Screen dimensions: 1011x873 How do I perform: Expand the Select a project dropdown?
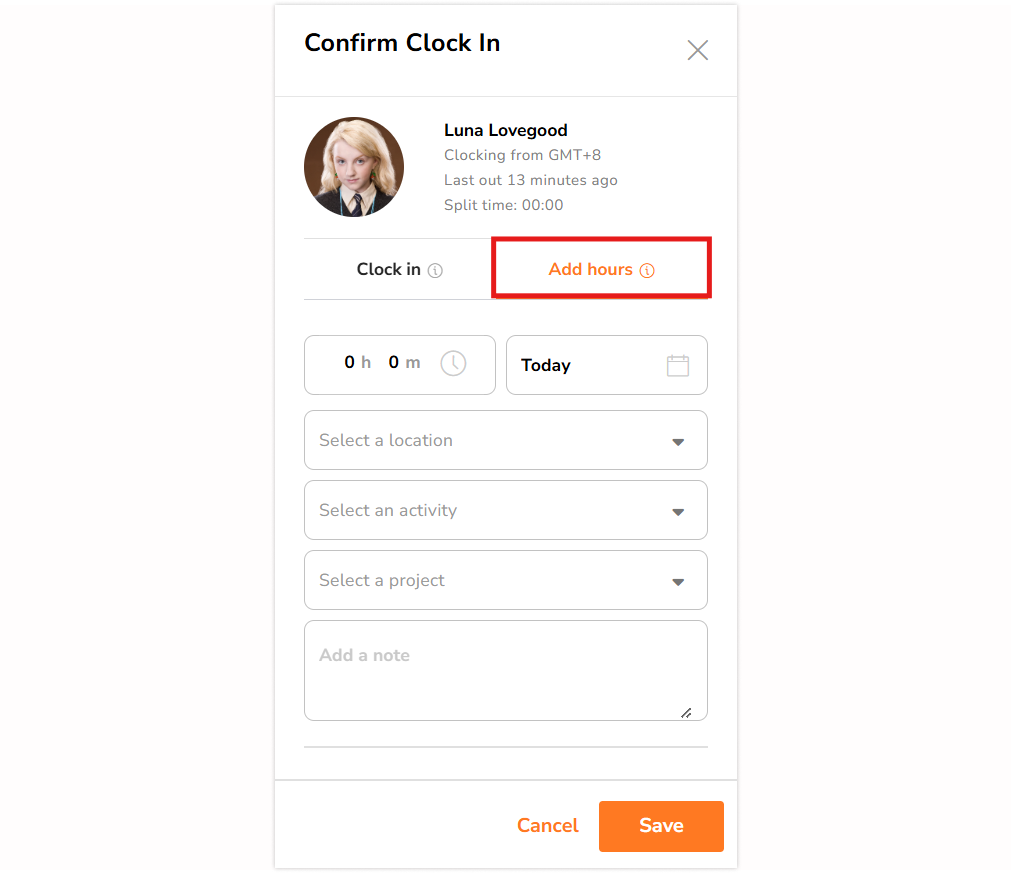506,580
